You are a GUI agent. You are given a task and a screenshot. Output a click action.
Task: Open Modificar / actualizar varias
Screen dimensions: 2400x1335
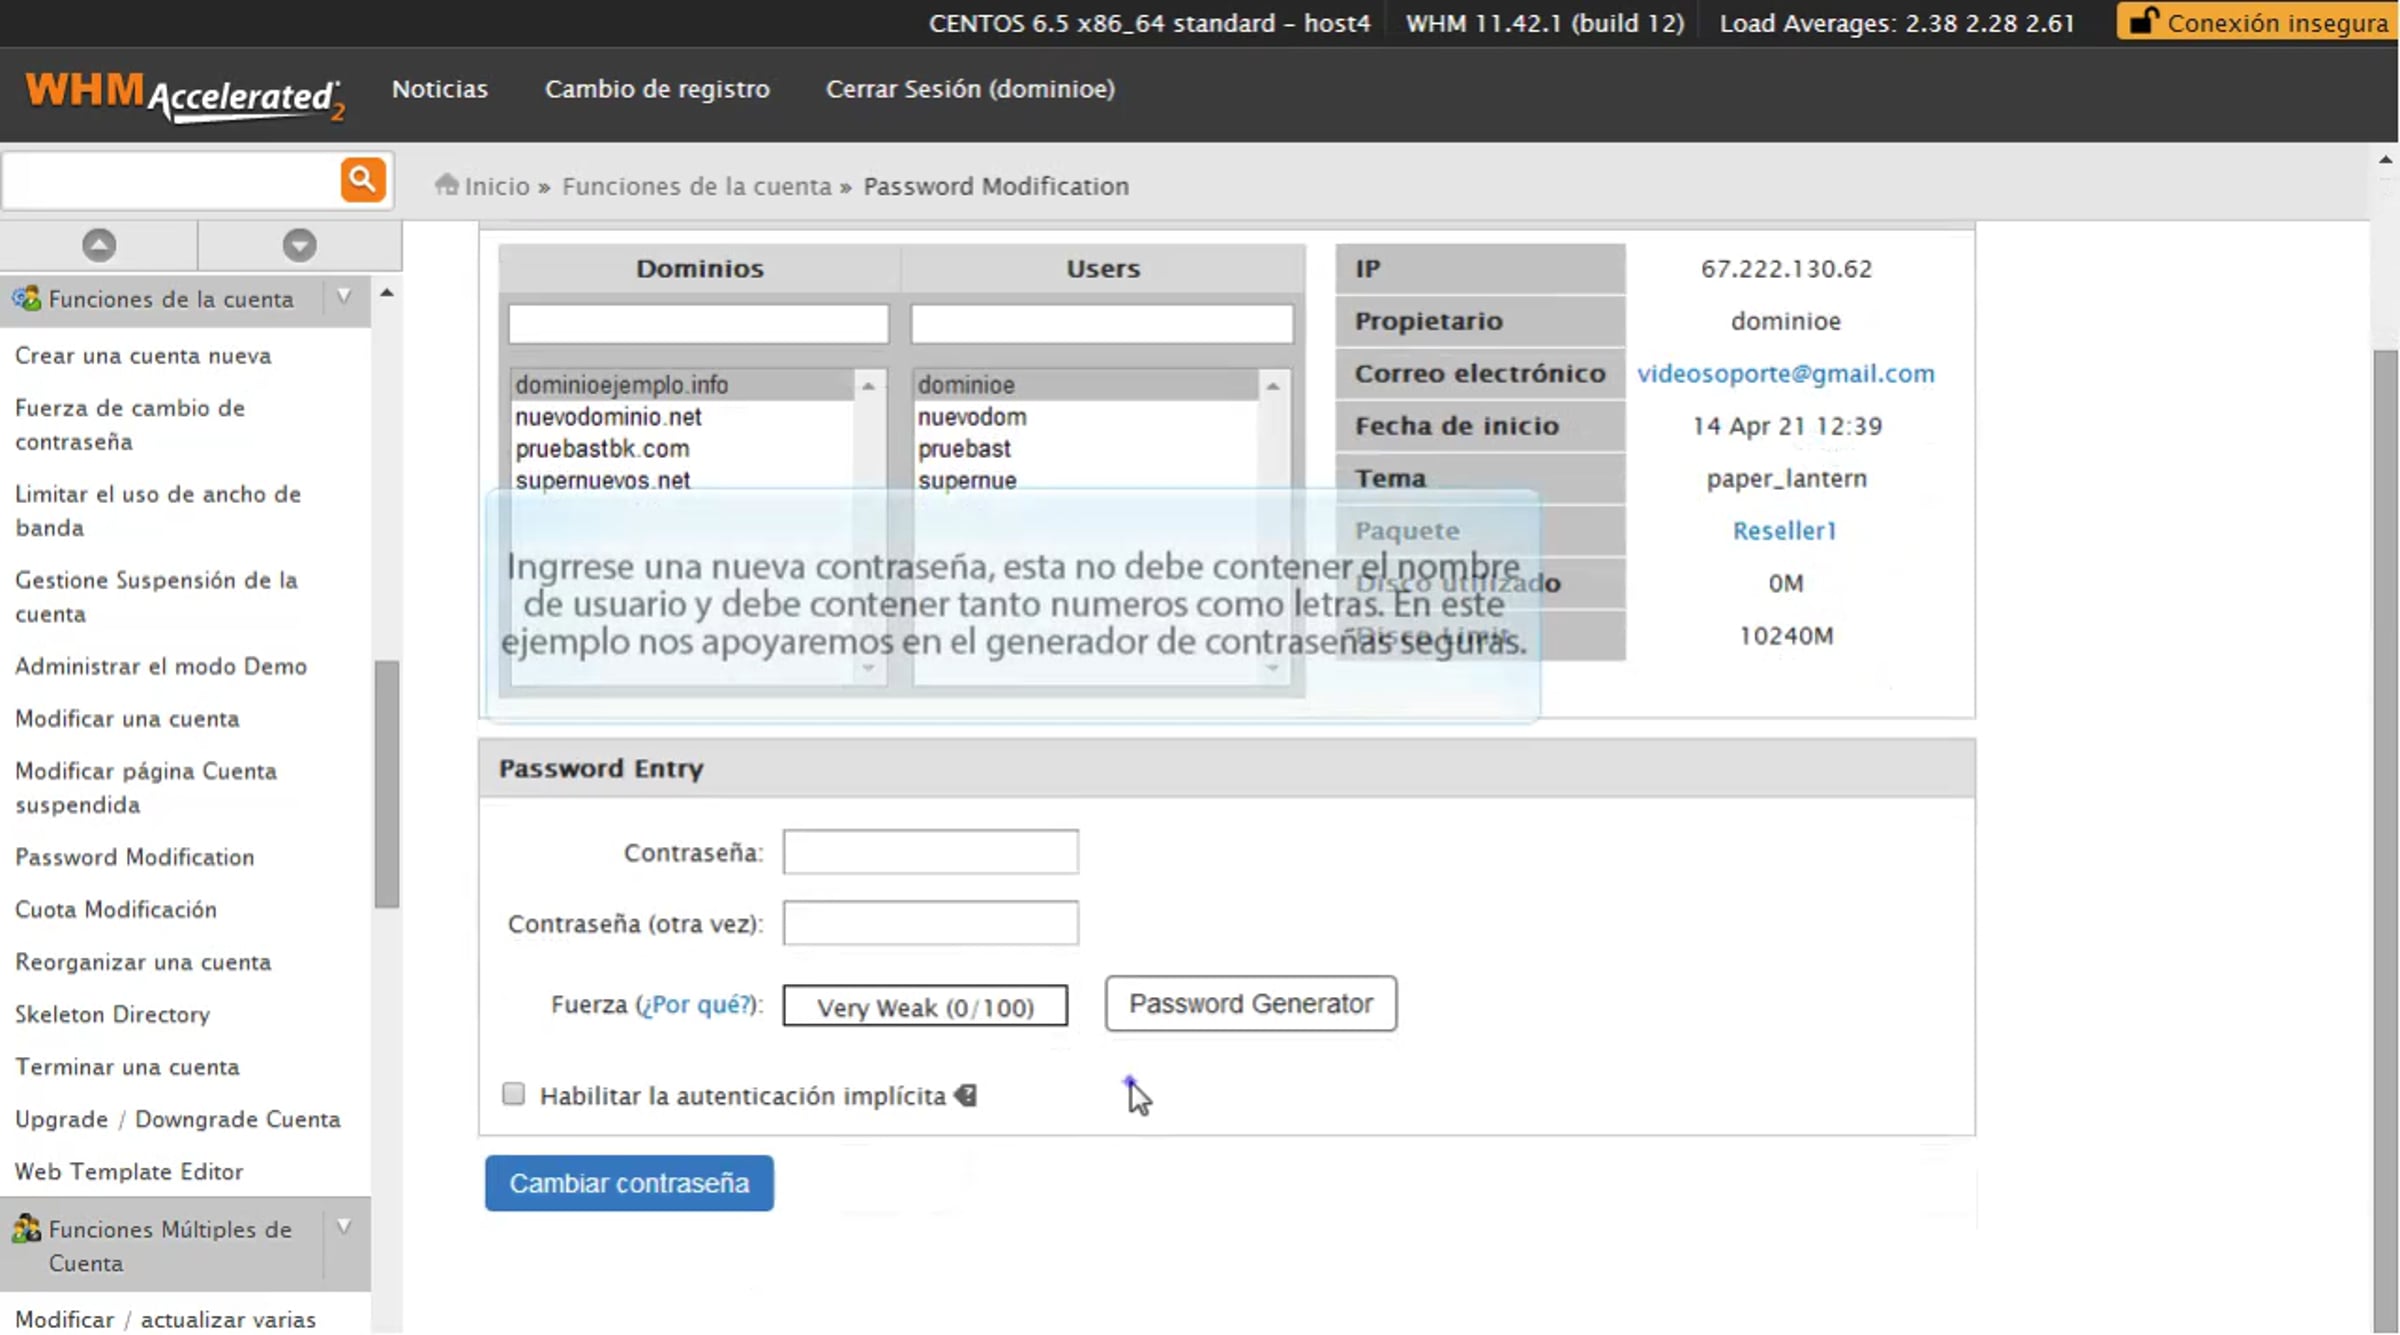click(165, 1320)
